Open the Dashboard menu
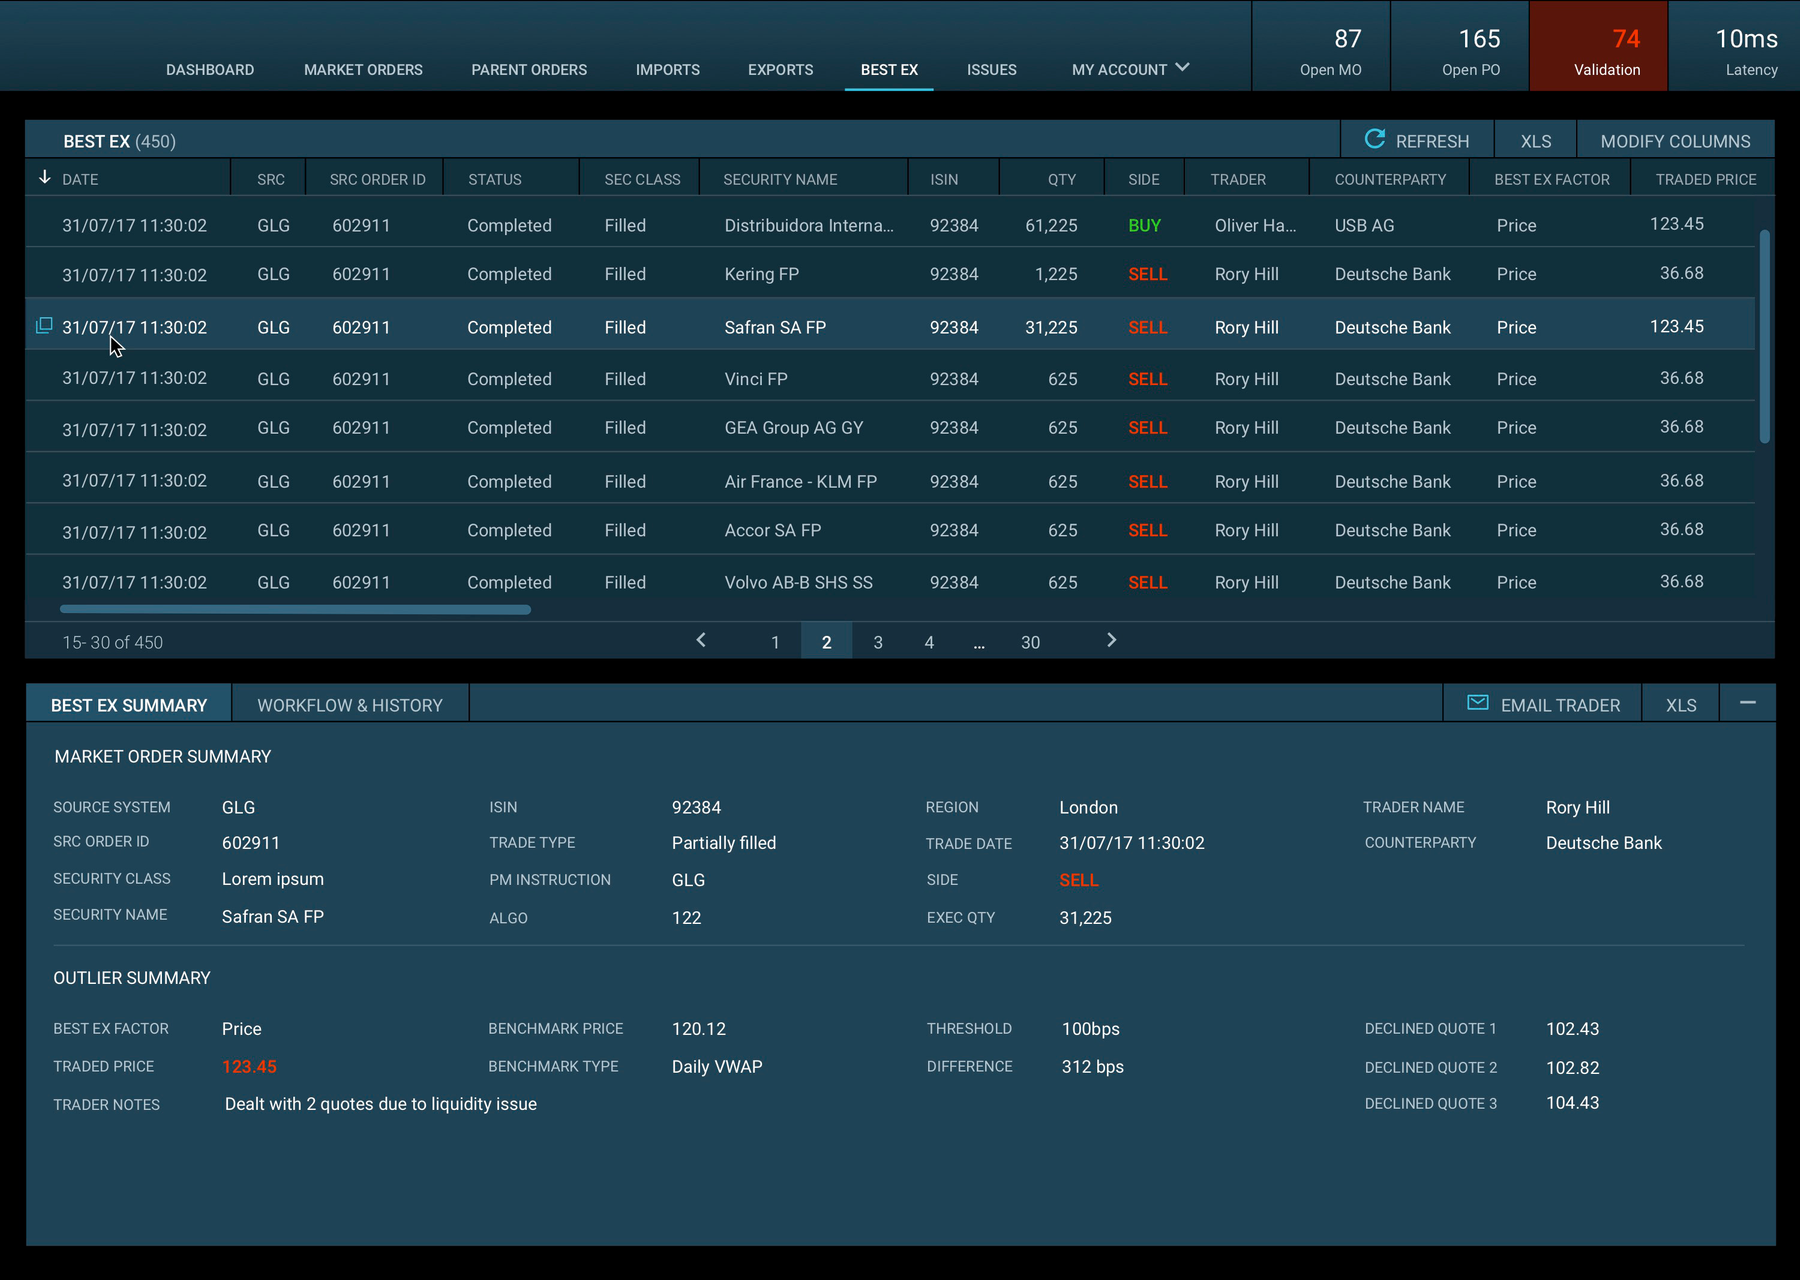 tap(210, 70)
